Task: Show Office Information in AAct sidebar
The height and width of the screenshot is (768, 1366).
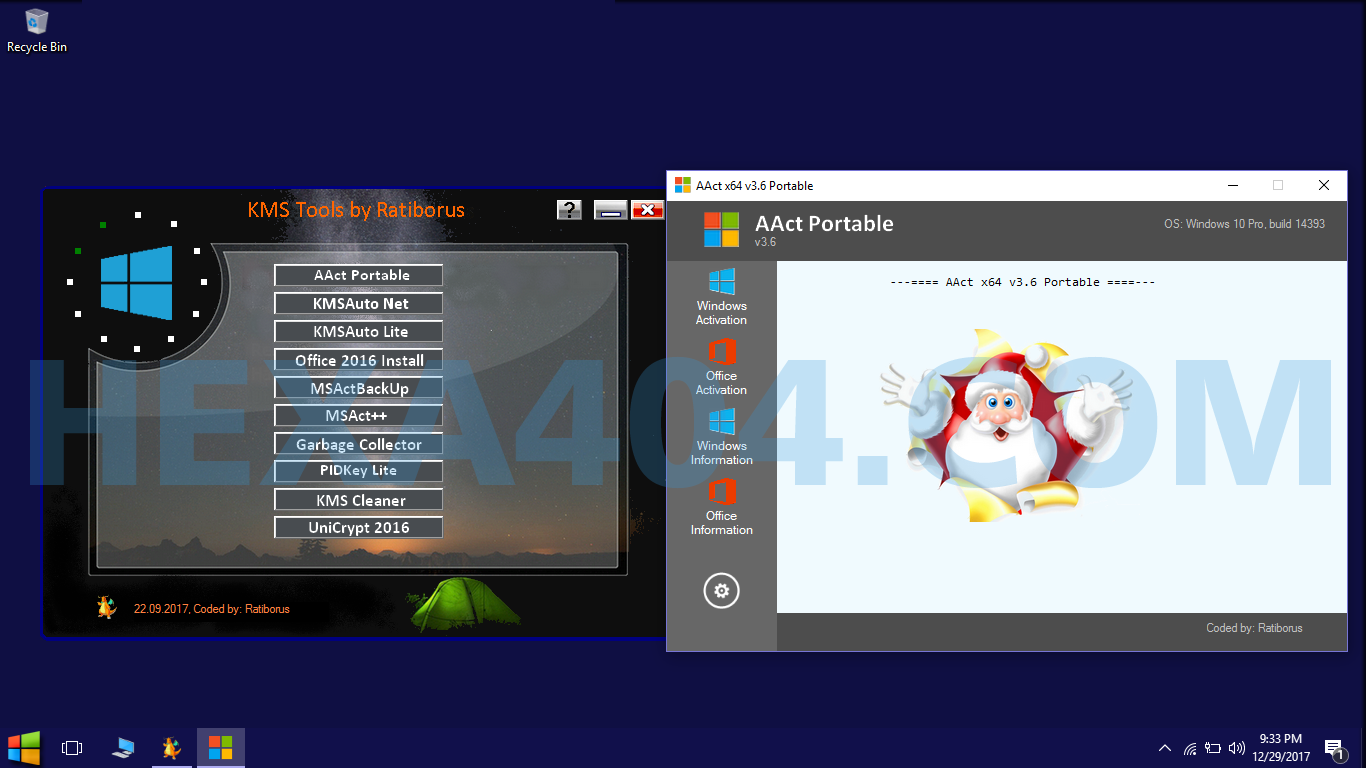Action: (x=721, y=506)
